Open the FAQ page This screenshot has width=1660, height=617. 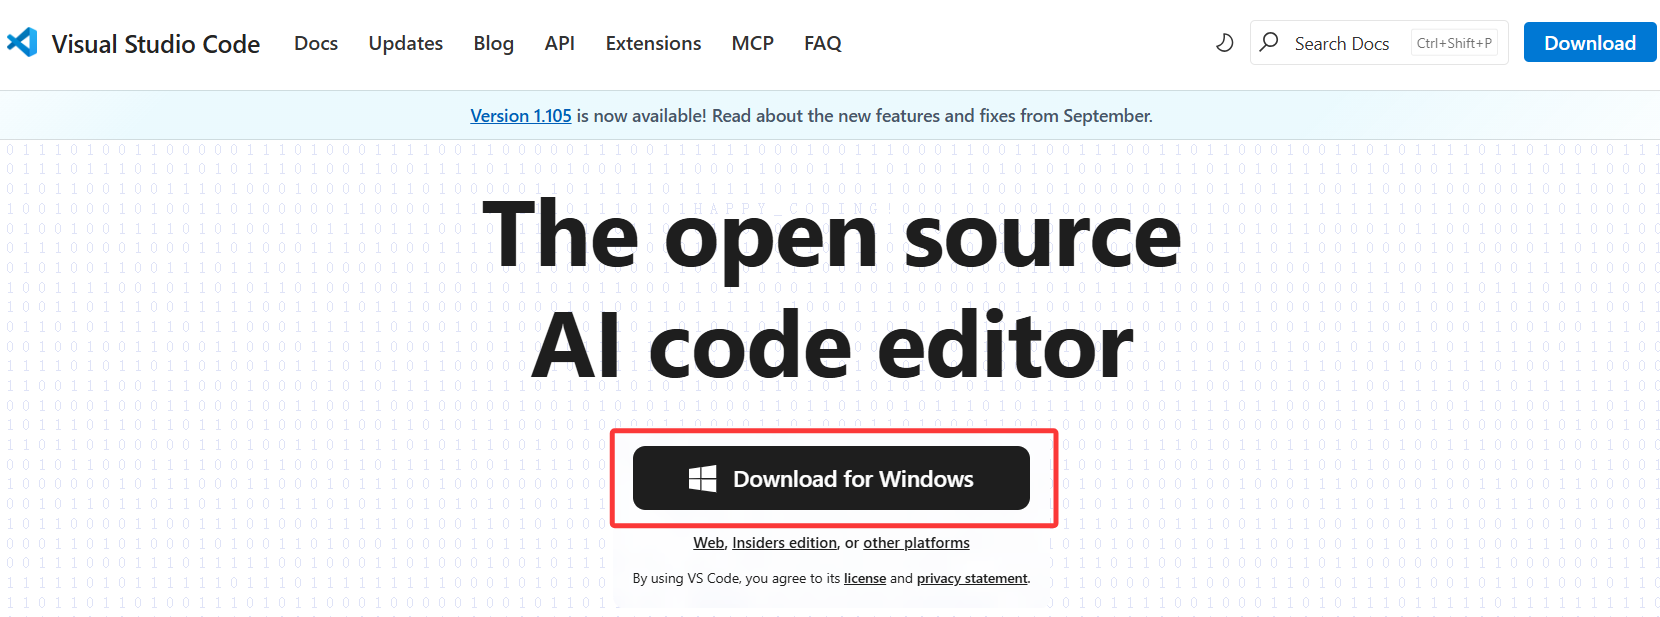pyautogui.click(x=823, y=43)
